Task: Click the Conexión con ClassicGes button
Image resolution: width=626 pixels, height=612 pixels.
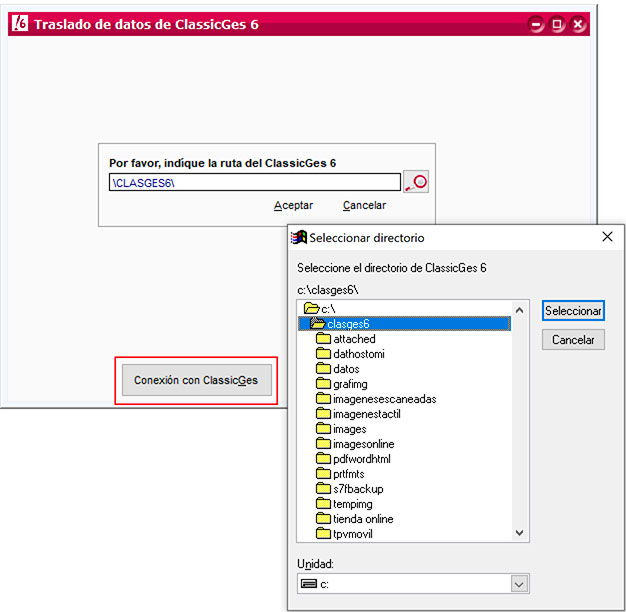Action: click(196, 380)
